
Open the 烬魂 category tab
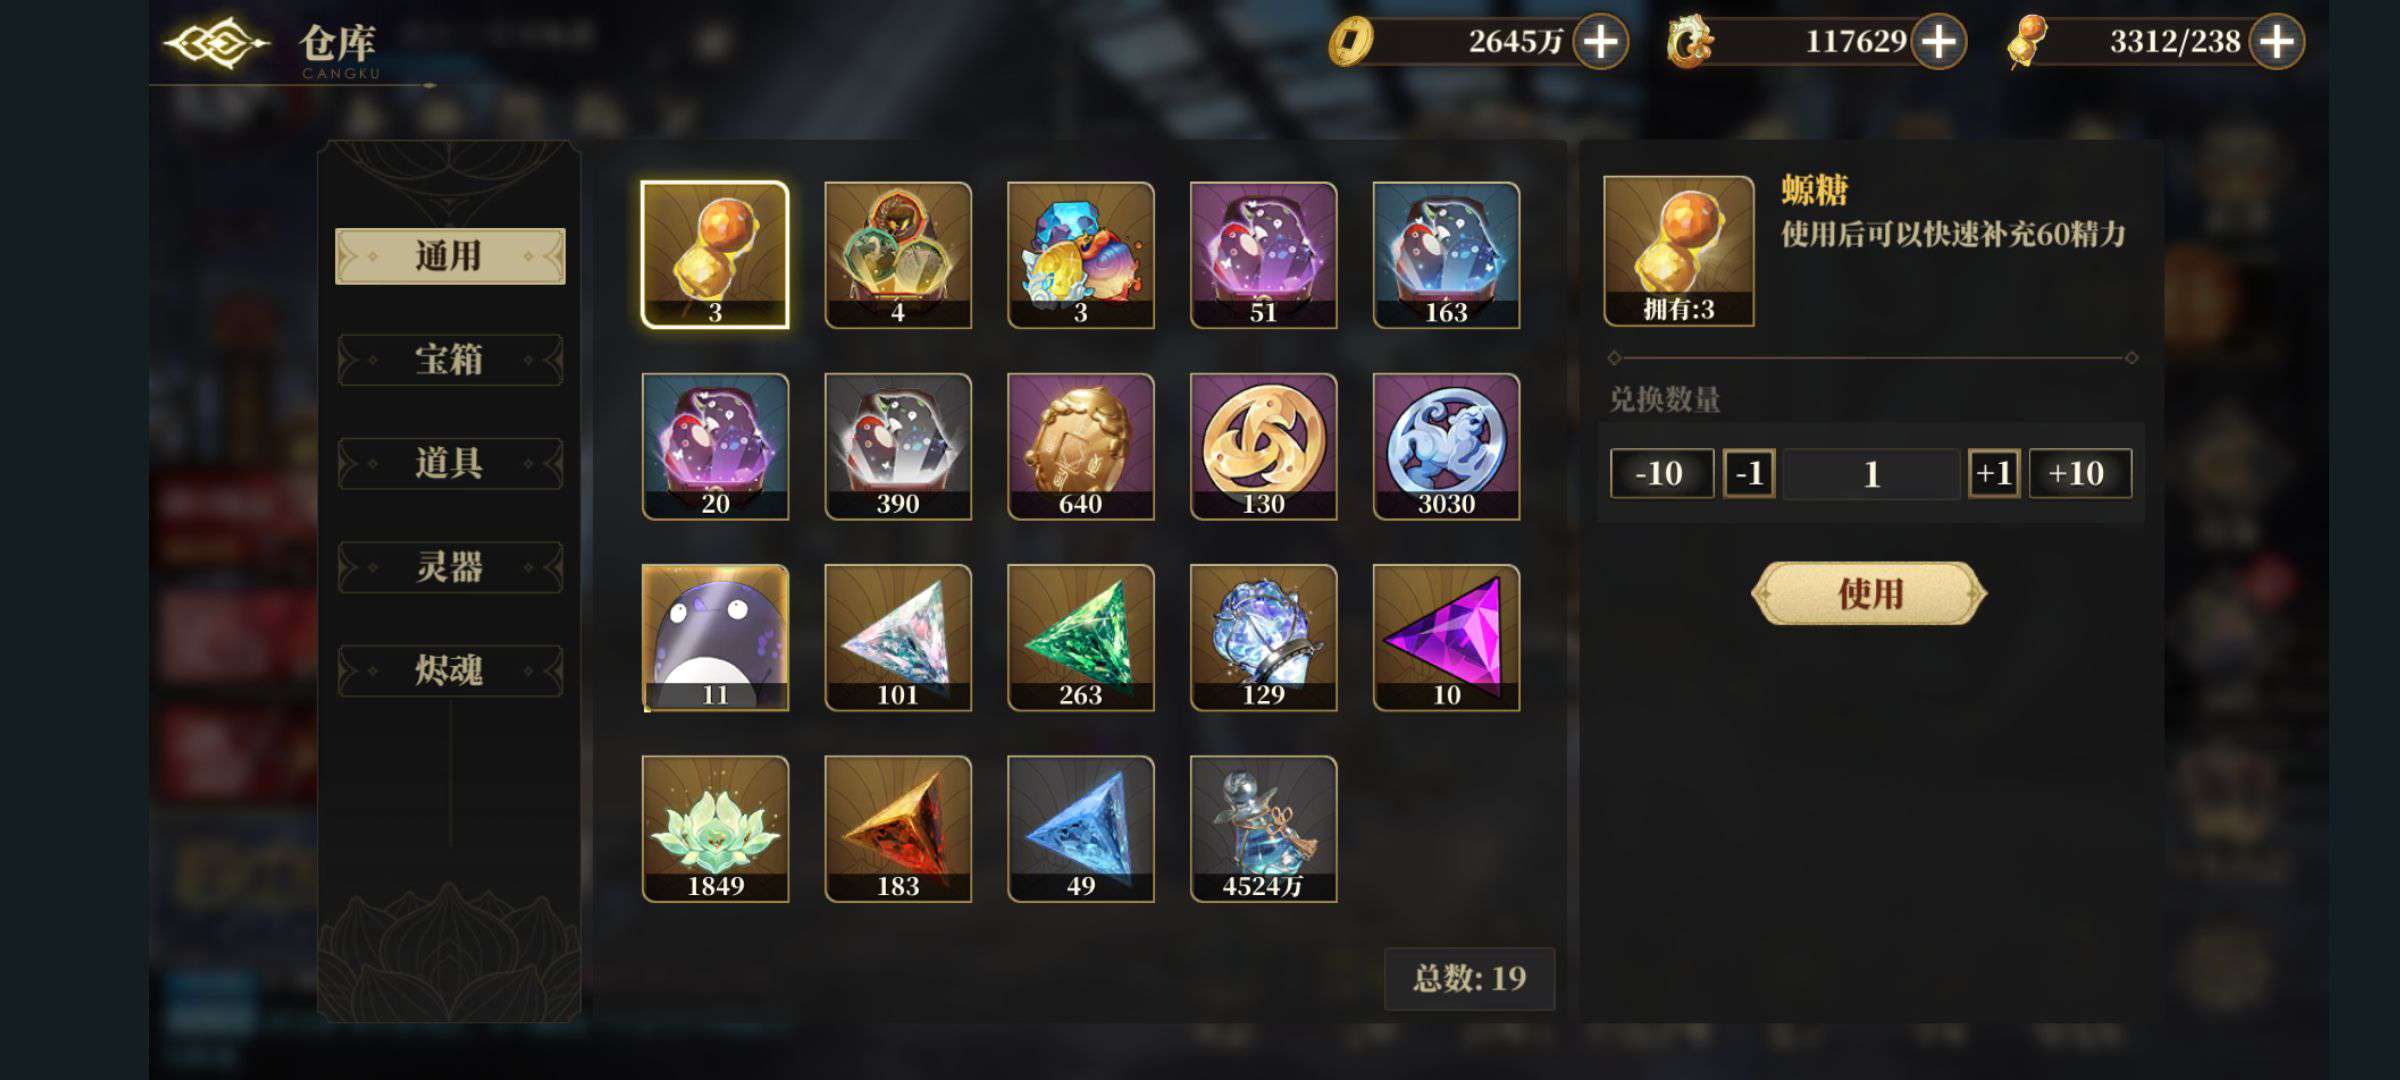click(450, 670)
